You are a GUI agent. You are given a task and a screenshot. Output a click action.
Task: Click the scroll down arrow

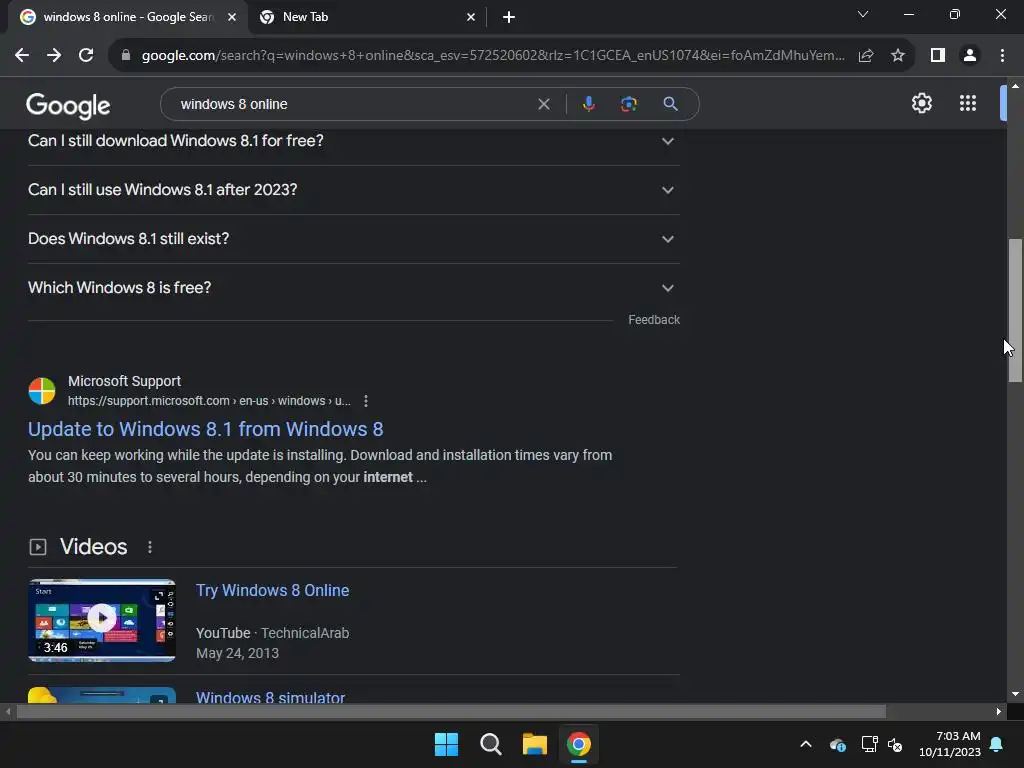click(x=1015, y=694)
